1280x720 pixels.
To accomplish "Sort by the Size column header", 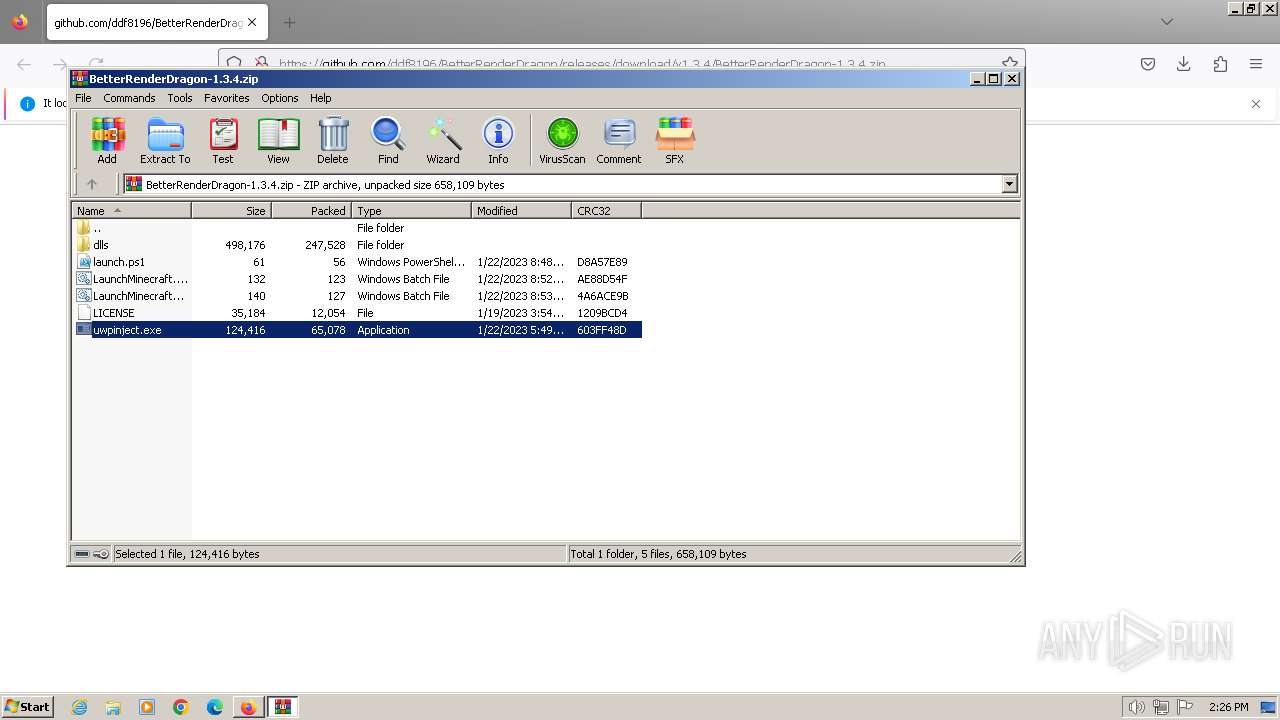I will coord(231,211).
